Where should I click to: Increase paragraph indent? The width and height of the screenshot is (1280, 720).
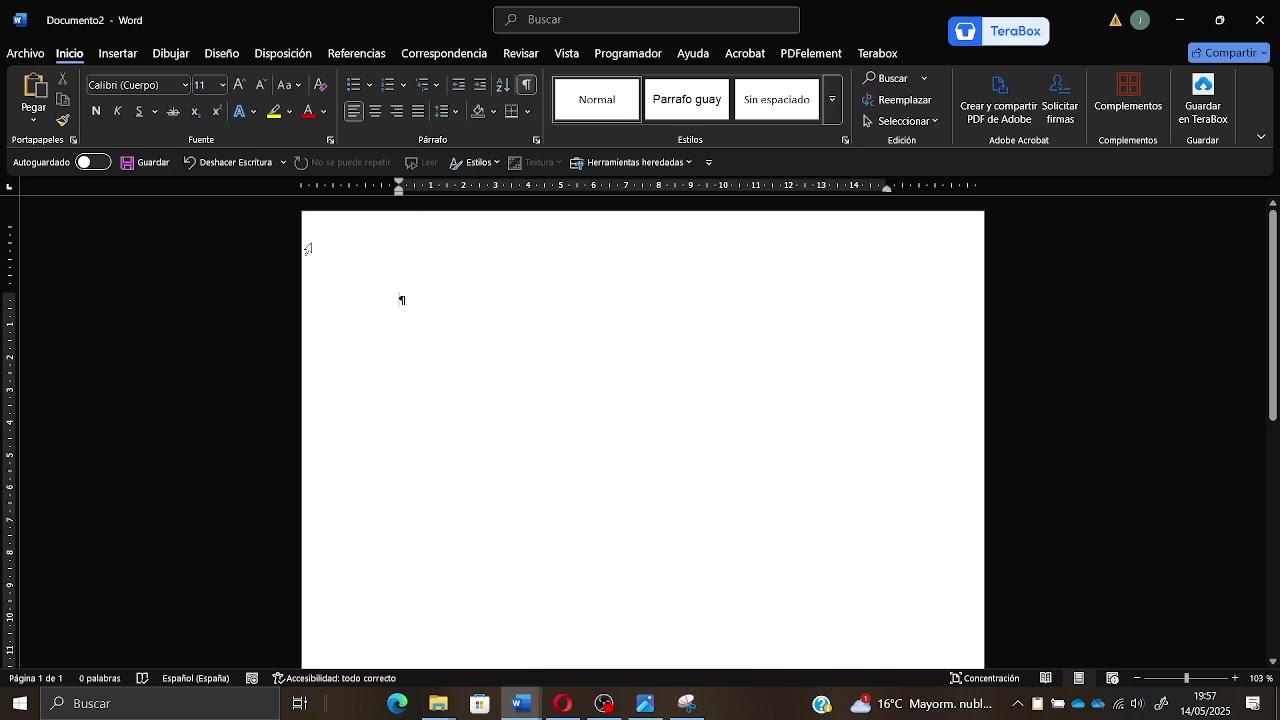coord(480,85)
